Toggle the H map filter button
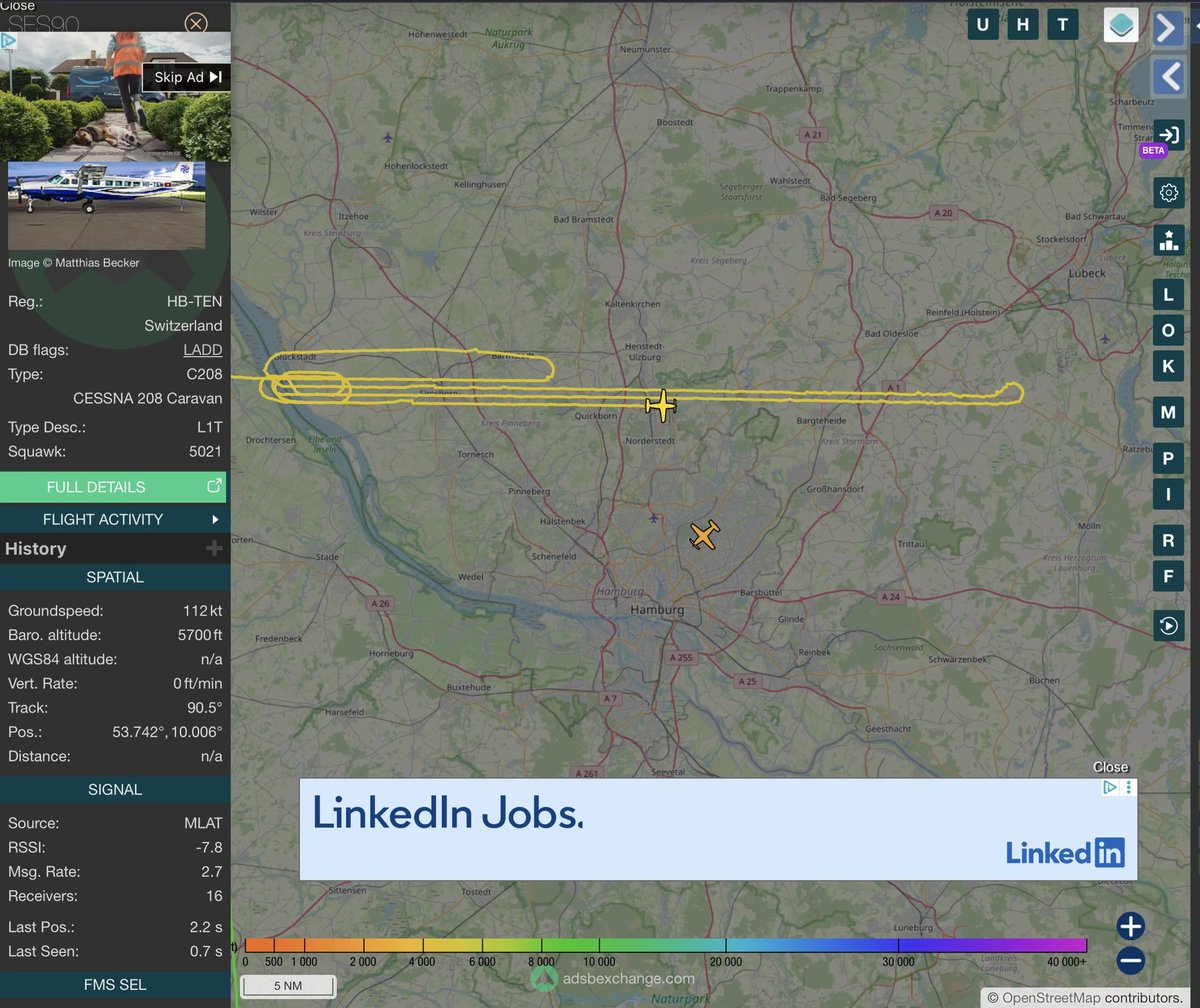The height and width of the screenshot is (1008, 1200). 1022,25
